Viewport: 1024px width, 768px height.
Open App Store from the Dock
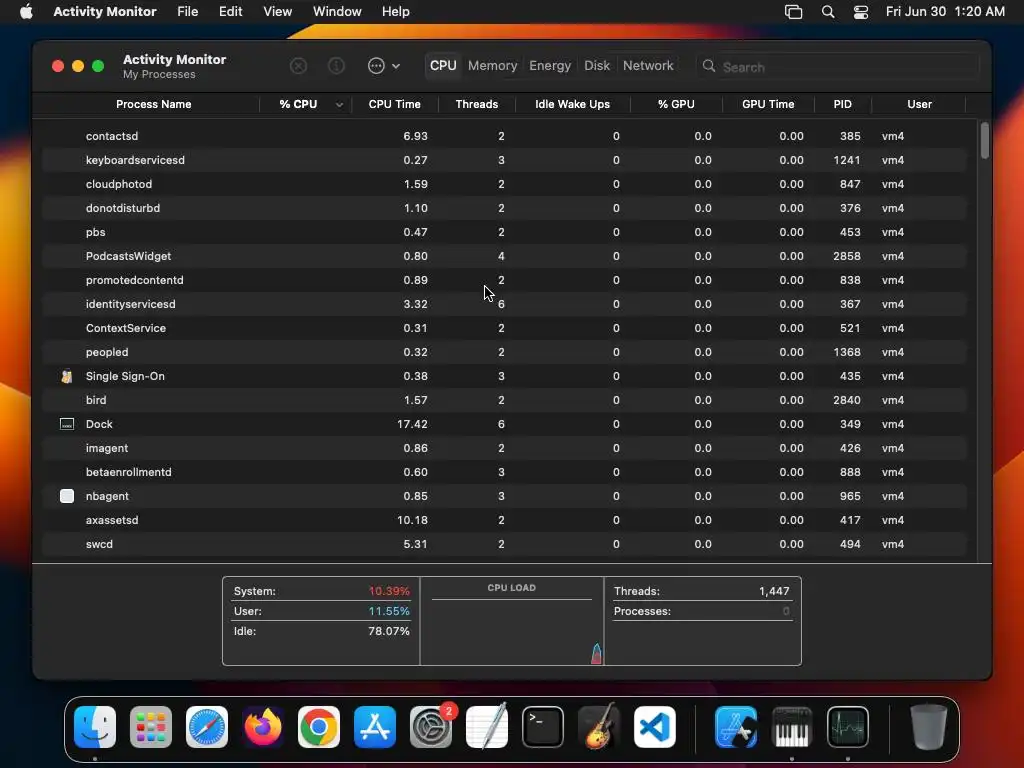[375, 727]
